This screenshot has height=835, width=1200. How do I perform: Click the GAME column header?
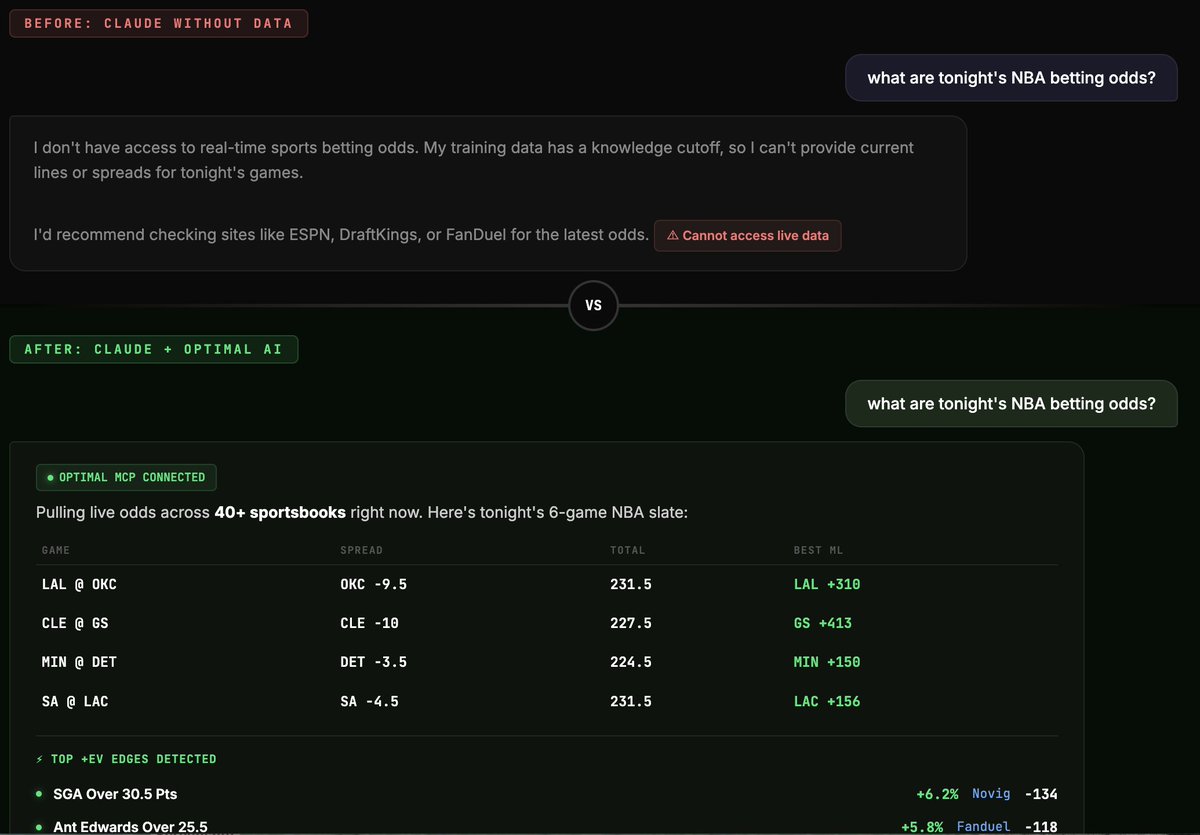(x=56, y=550)
